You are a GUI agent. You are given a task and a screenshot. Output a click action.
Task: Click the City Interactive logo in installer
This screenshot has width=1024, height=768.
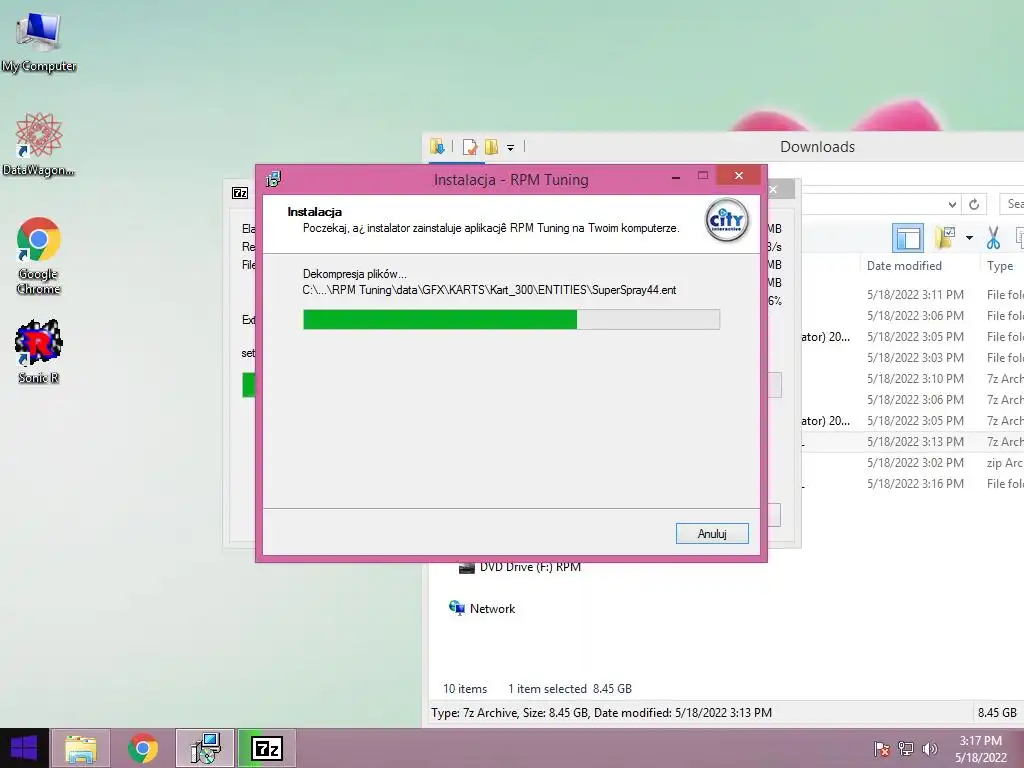tap(726, 221)
